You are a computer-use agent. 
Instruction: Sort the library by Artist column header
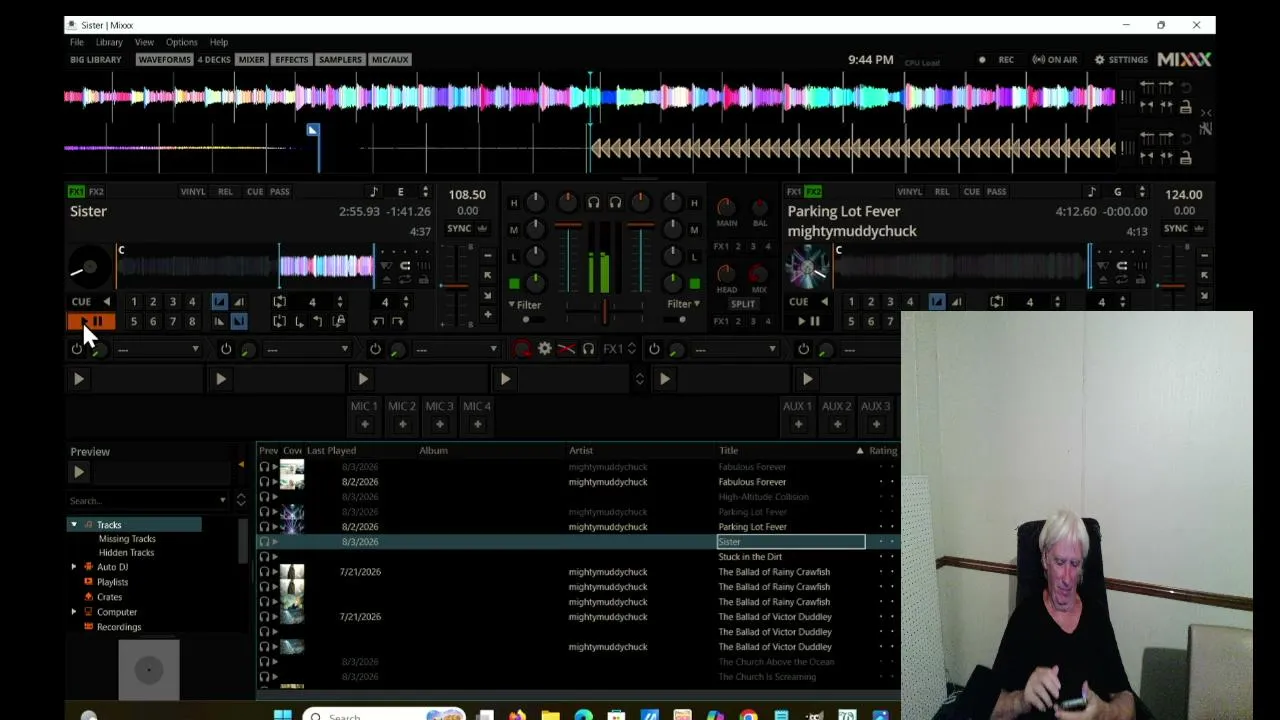coord(581,451)
